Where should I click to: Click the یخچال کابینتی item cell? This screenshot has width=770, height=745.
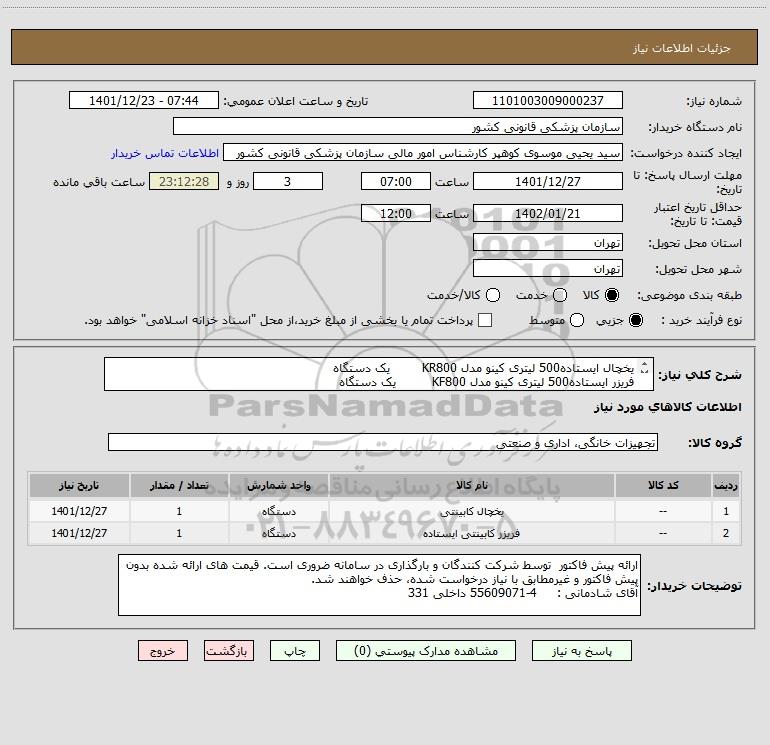(x=472, y=512)
